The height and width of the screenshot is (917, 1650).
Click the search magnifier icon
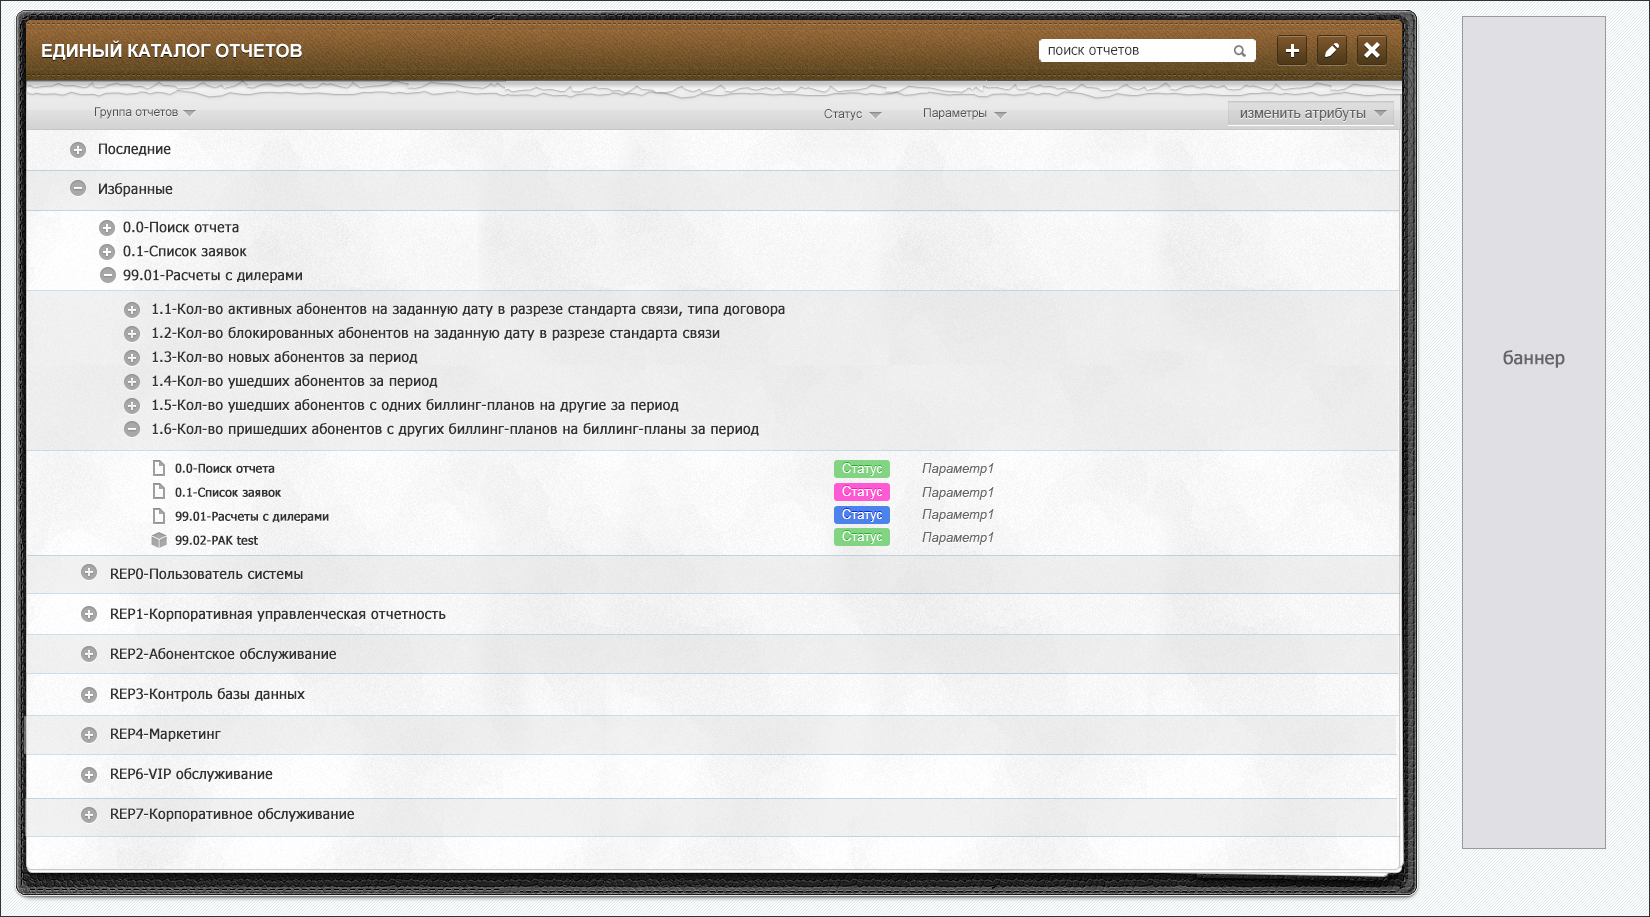[1239, 51]
